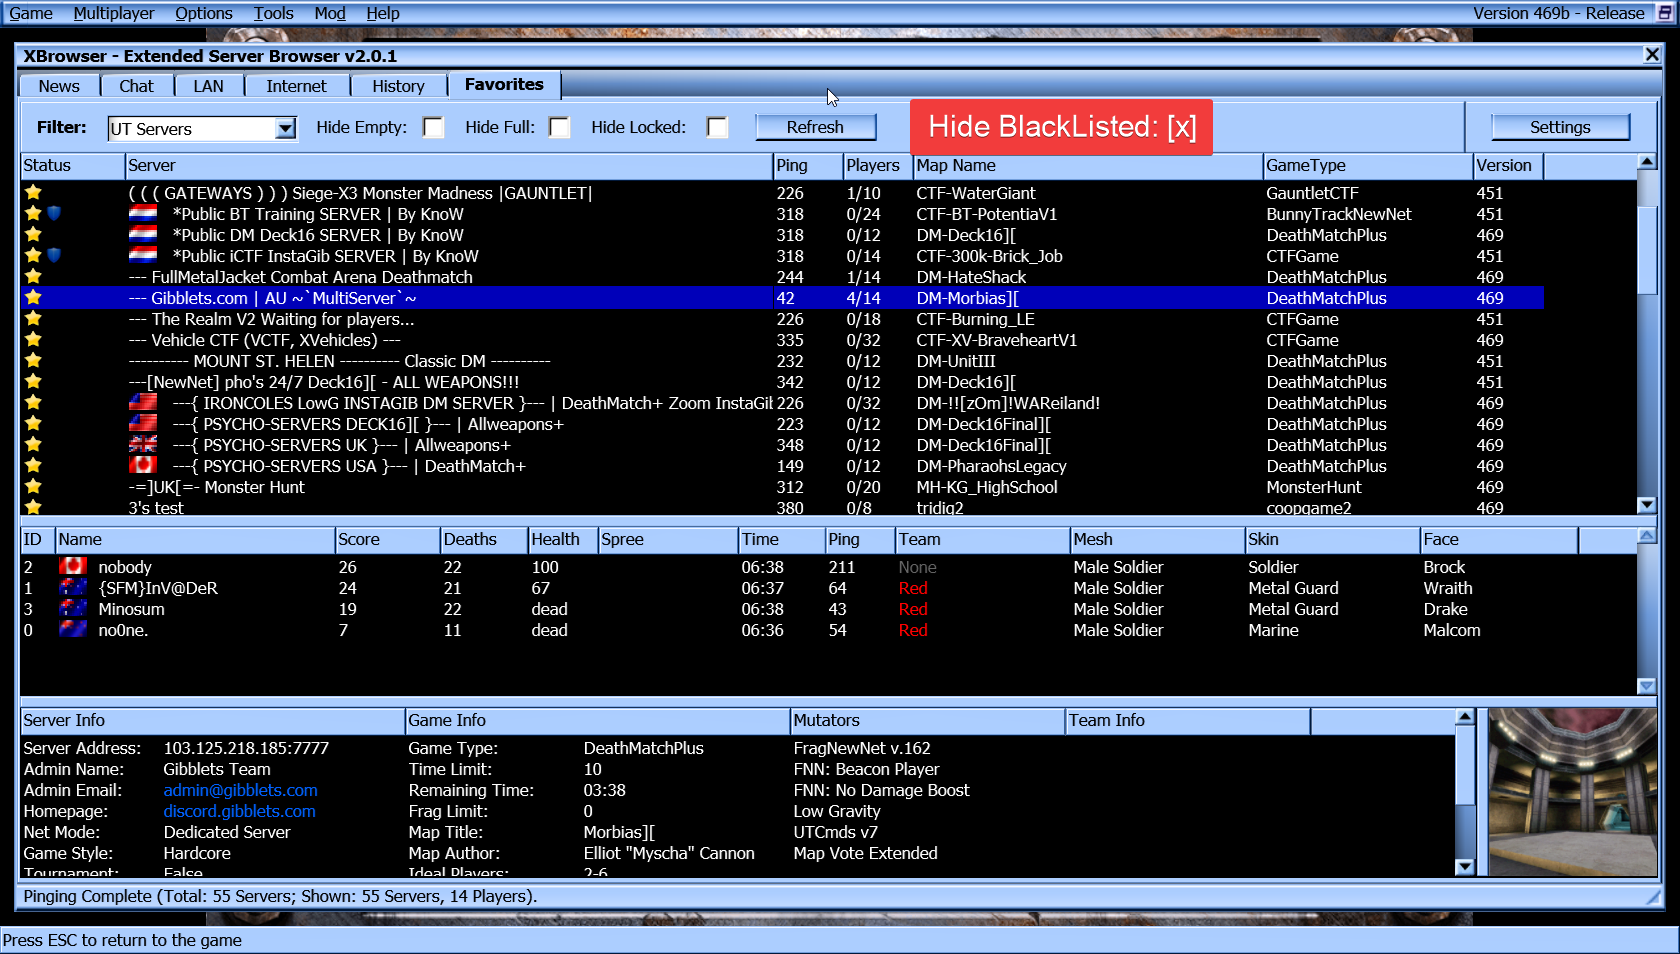
Task: Open the Help menu
Action: (x=383, y=13)
